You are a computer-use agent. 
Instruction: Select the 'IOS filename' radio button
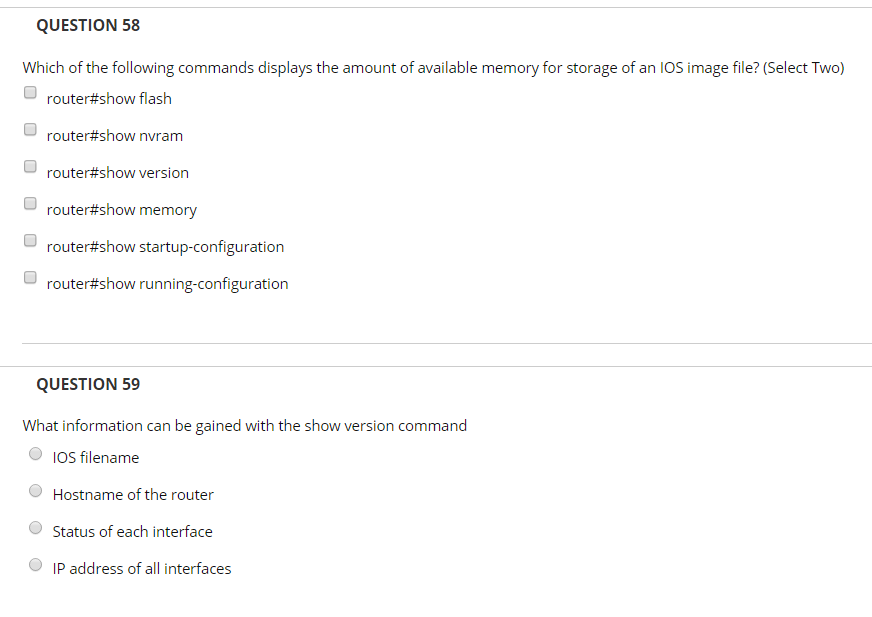[36, 453]
